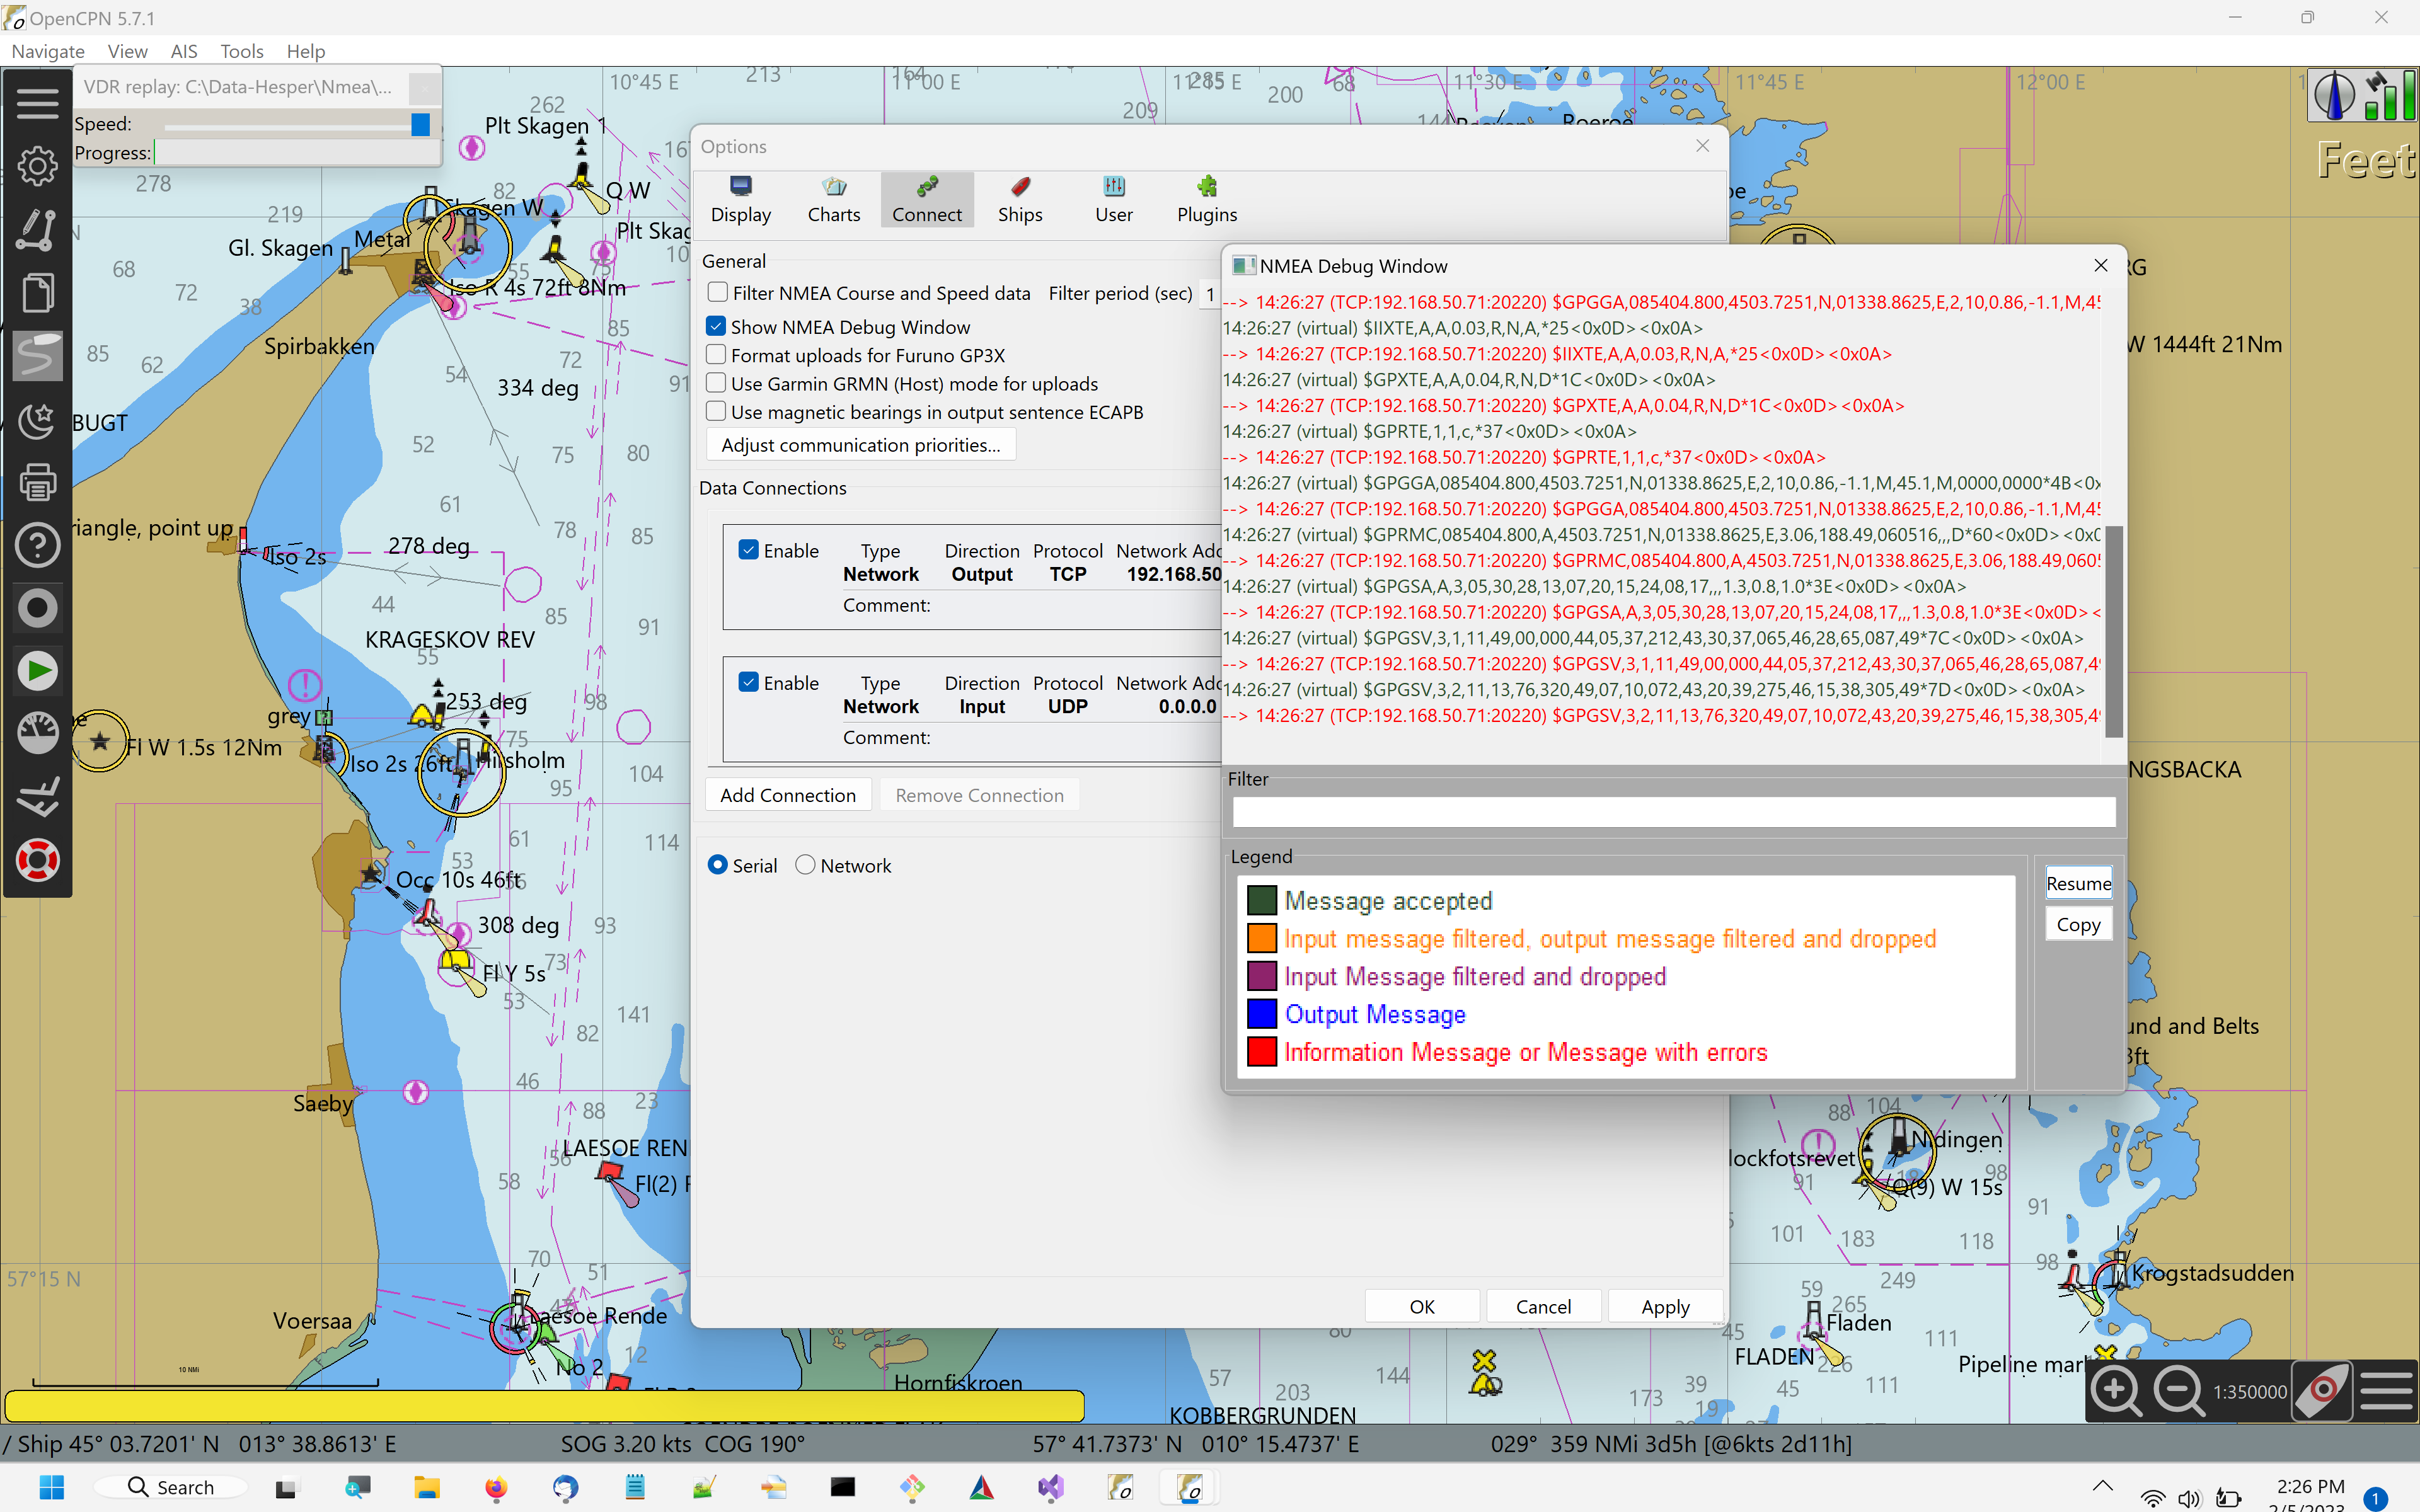
Task: Switch color scheme with the moon icon
Action: [37, 421]
